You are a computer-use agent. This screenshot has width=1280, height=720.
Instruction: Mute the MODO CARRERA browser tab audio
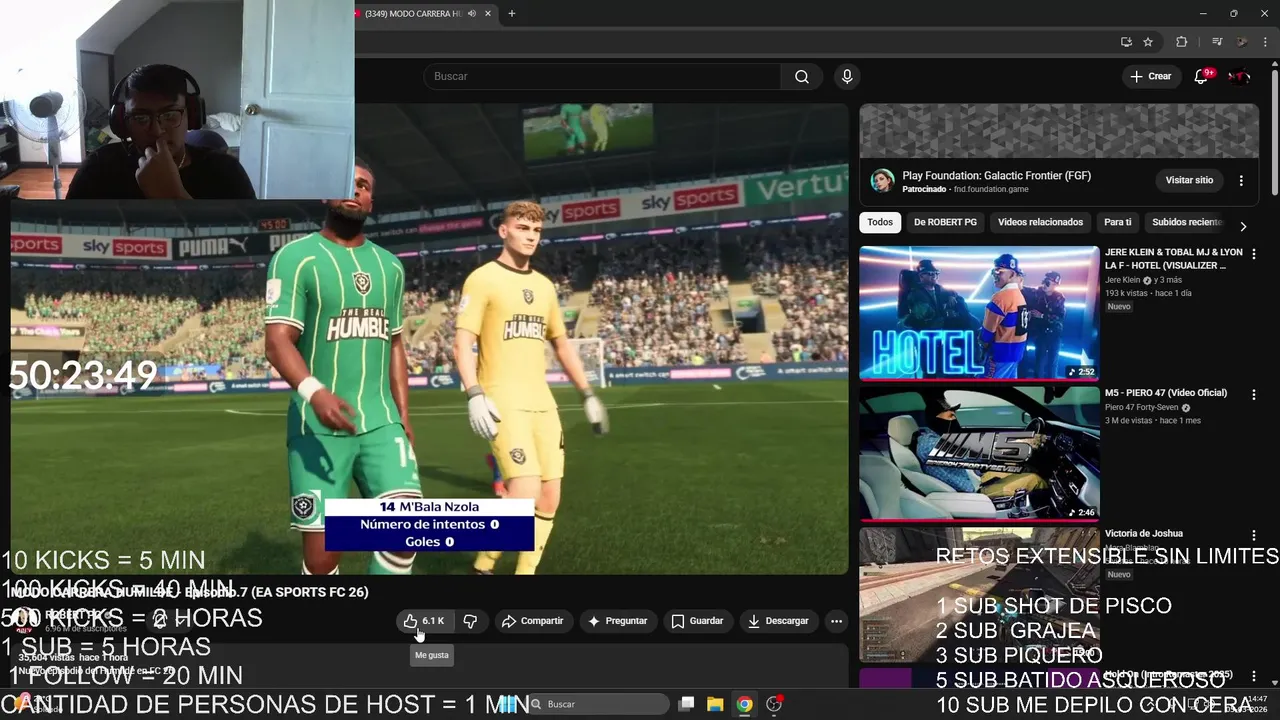point(472,14)
